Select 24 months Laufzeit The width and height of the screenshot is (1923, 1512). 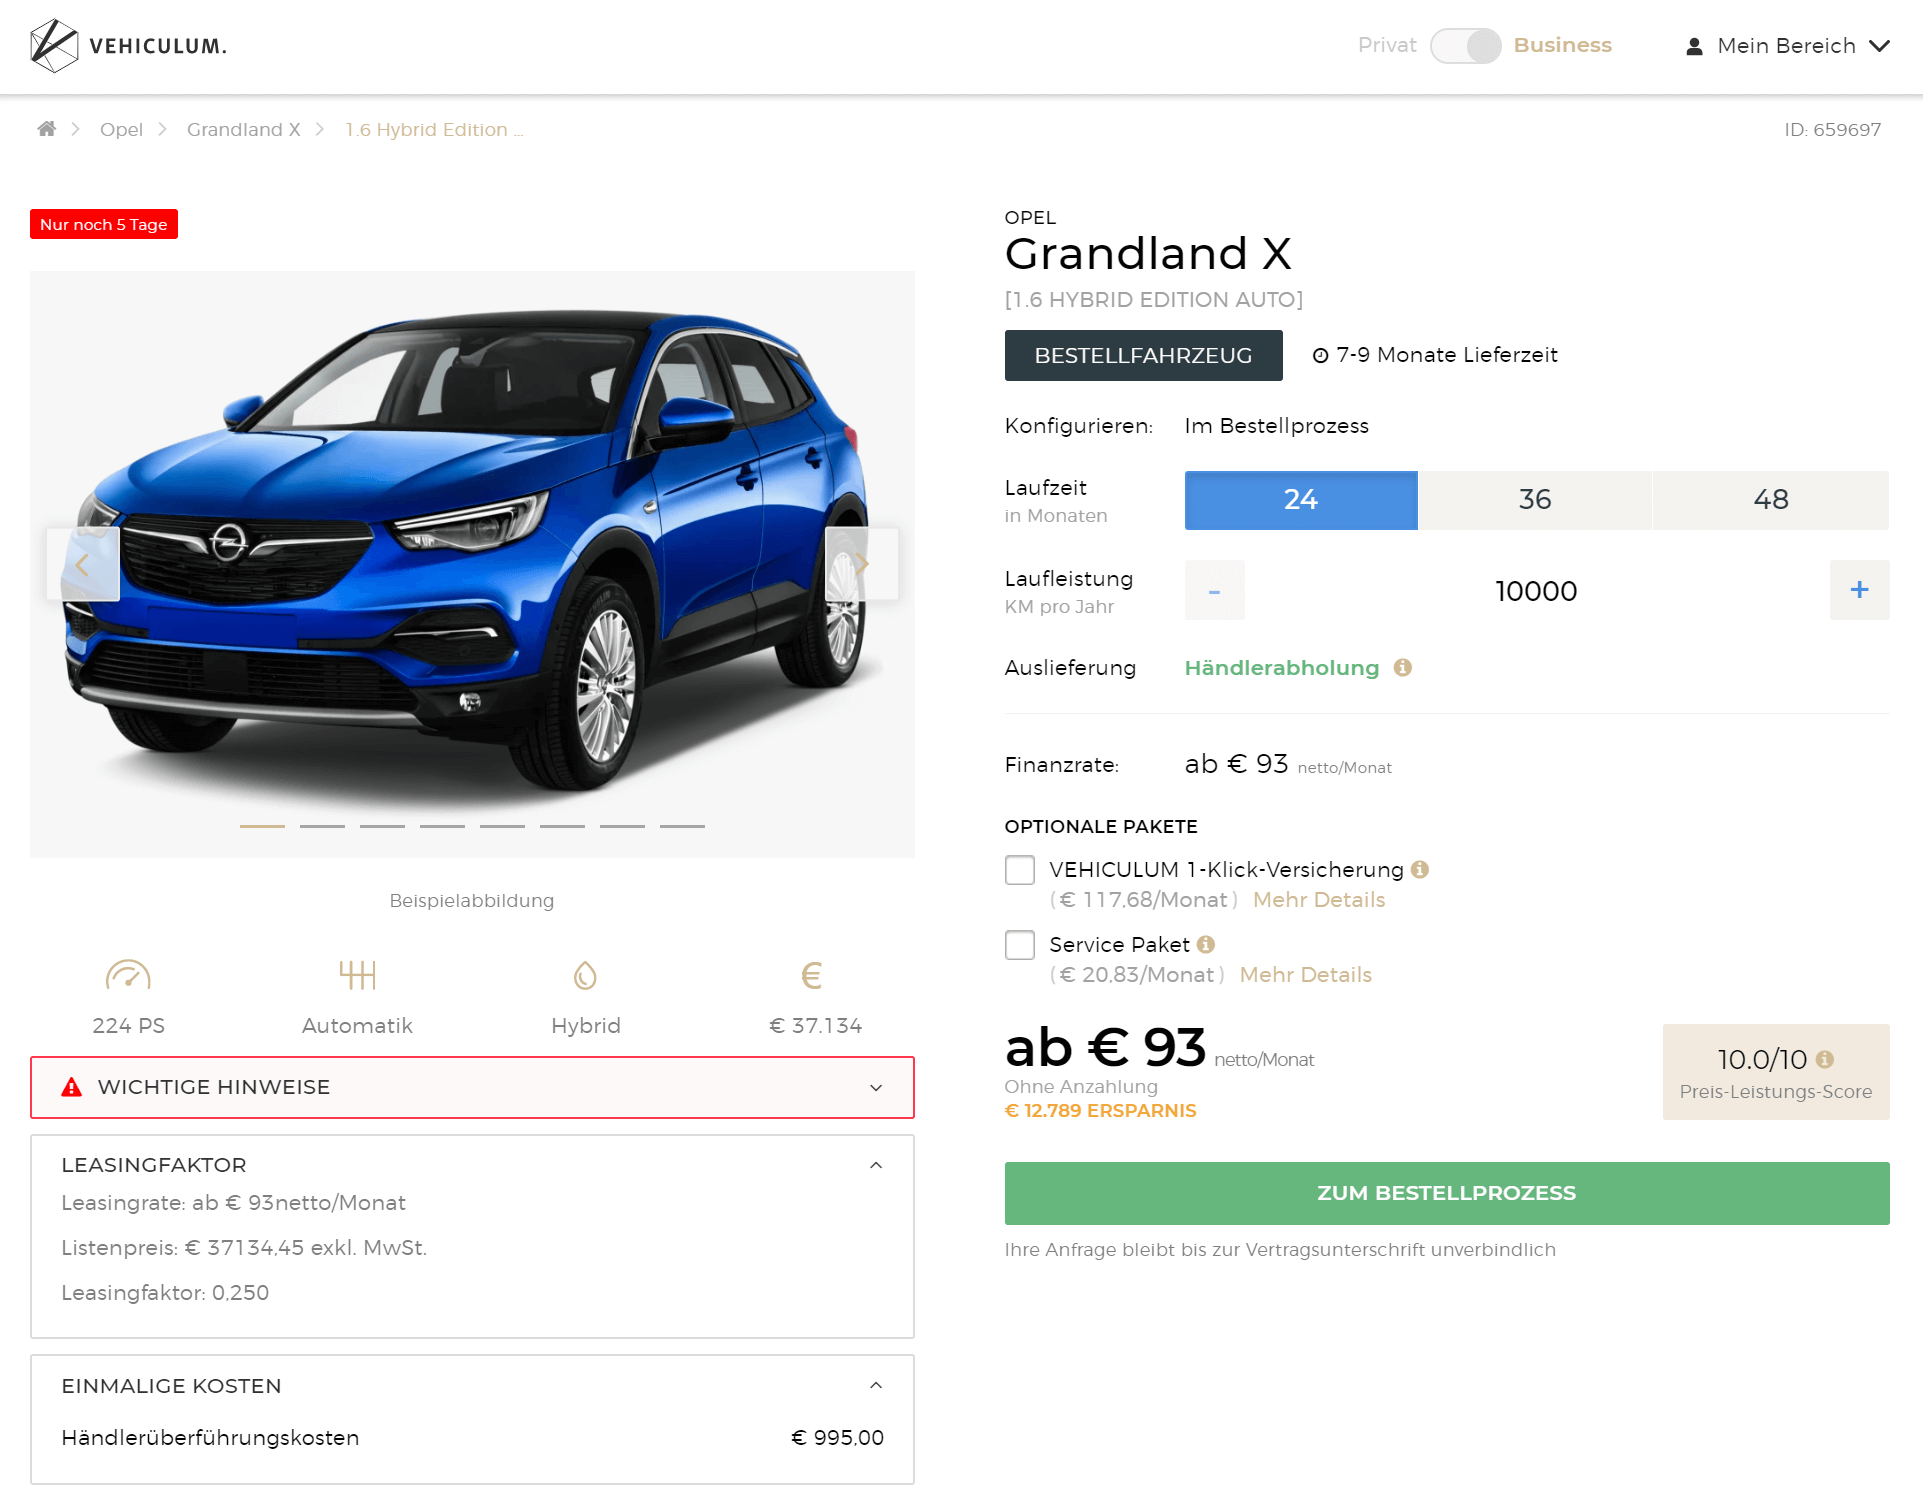(1301, 500)
